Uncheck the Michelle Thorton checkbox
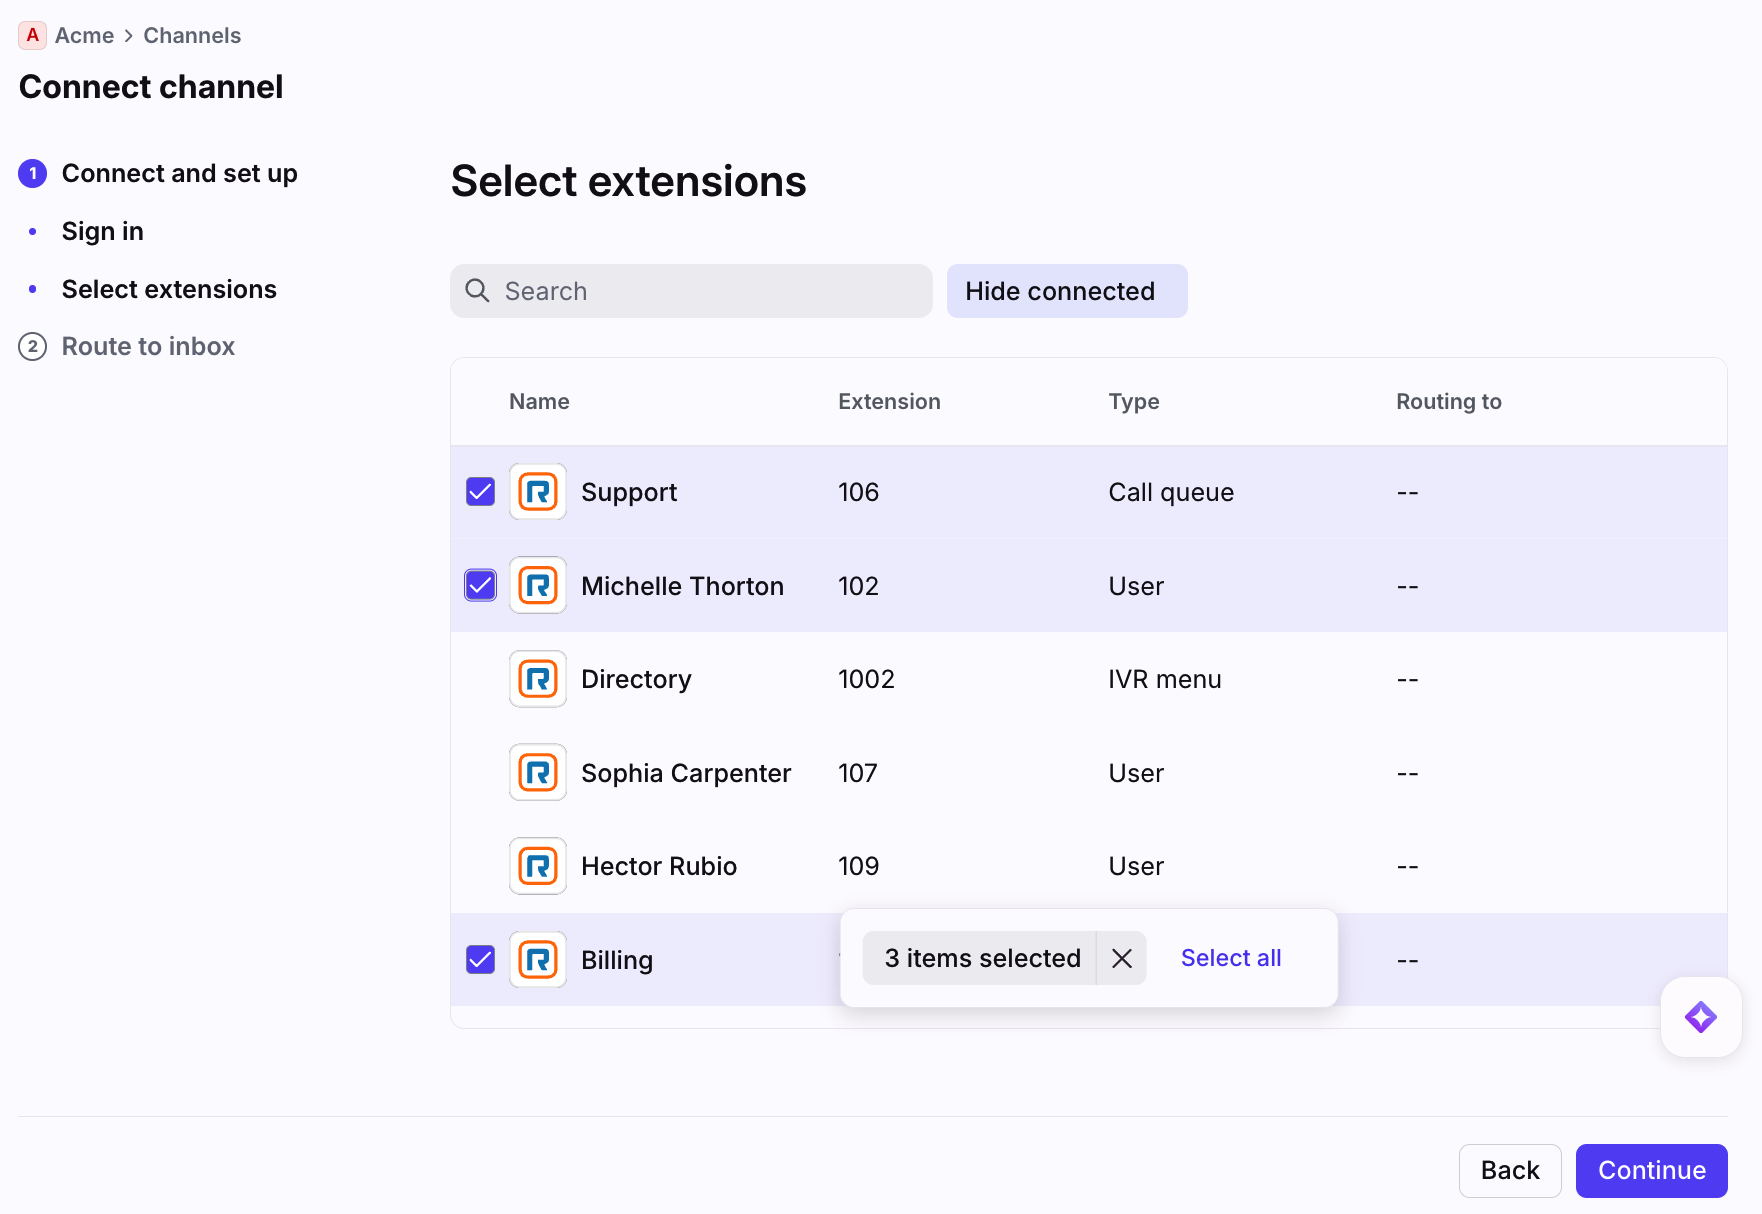This screenshot has width=1762, height=1214. tap(481, 585)
